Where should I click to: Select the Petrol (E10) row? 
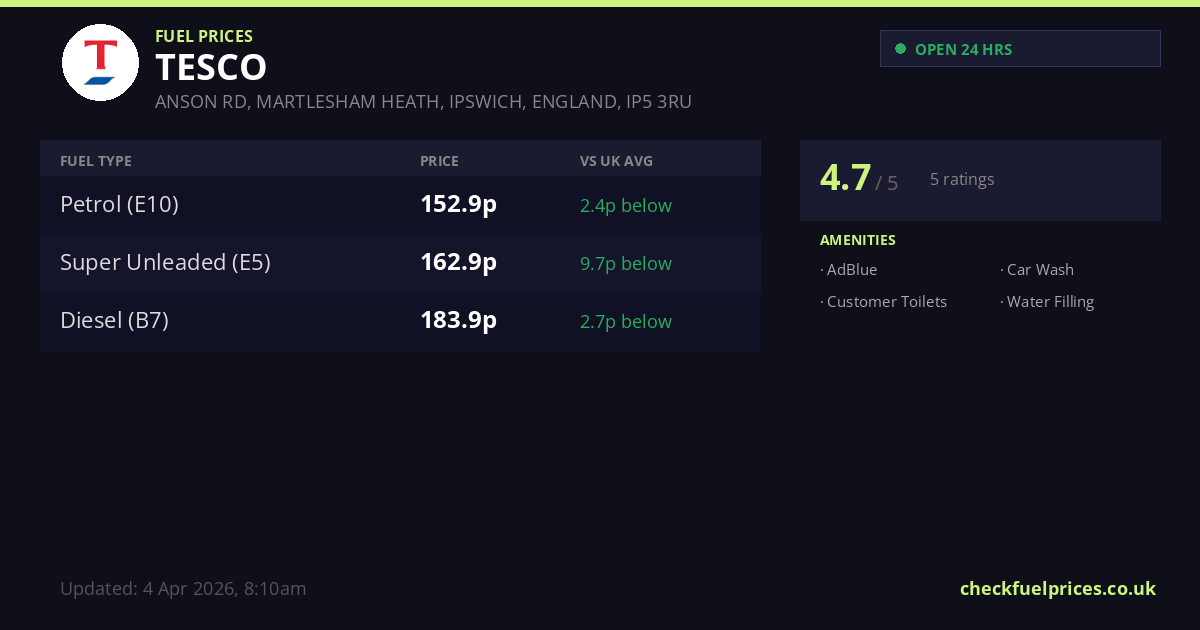(x=400, y=204)
